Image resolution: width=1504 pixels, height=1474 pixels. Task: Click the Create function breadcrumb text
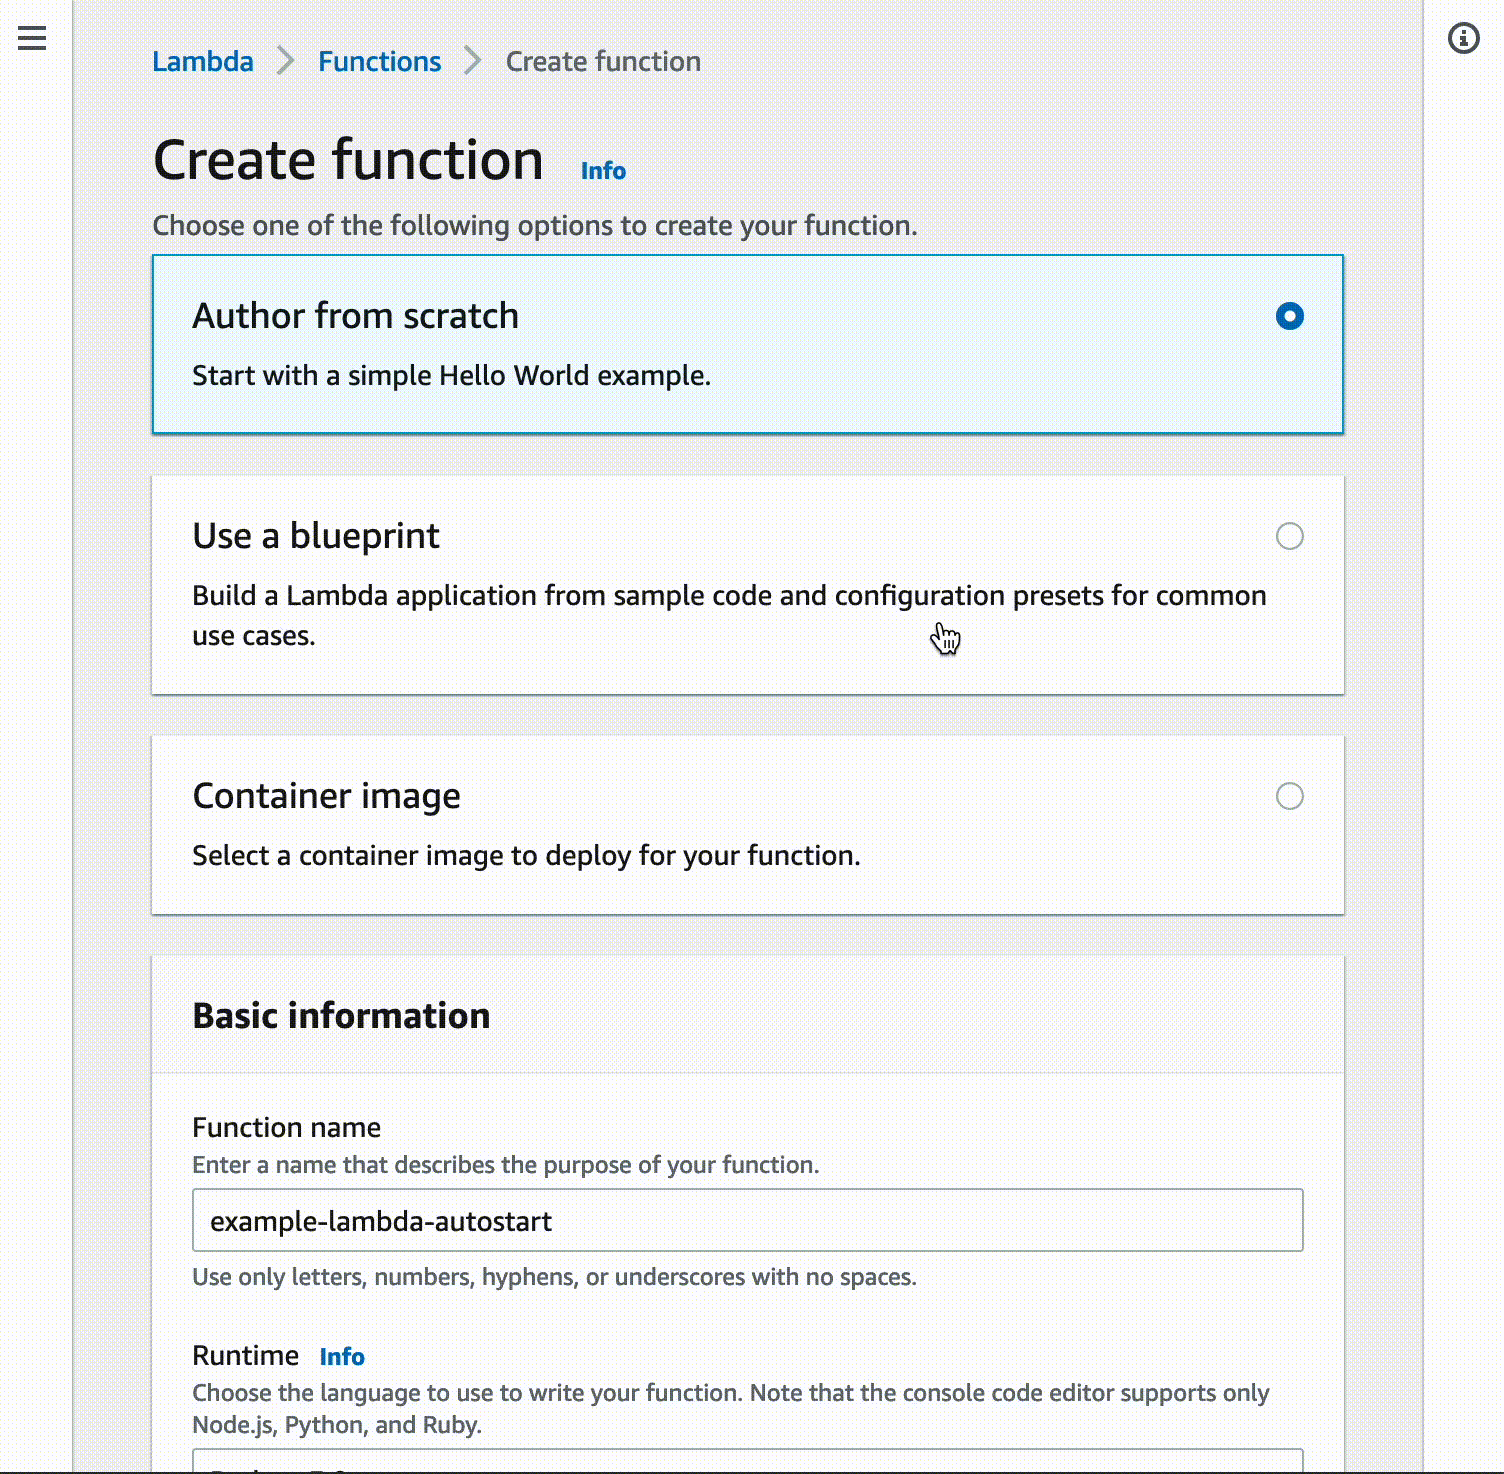(x=603, y=61)
